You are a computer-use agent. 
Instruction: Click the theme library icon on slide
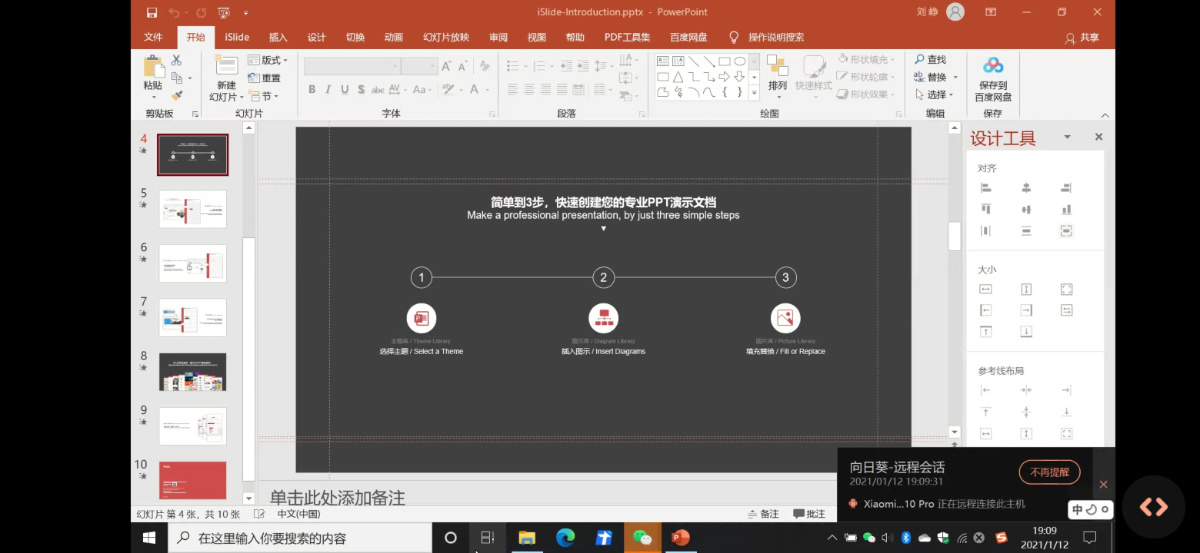[x=421, y=318]
